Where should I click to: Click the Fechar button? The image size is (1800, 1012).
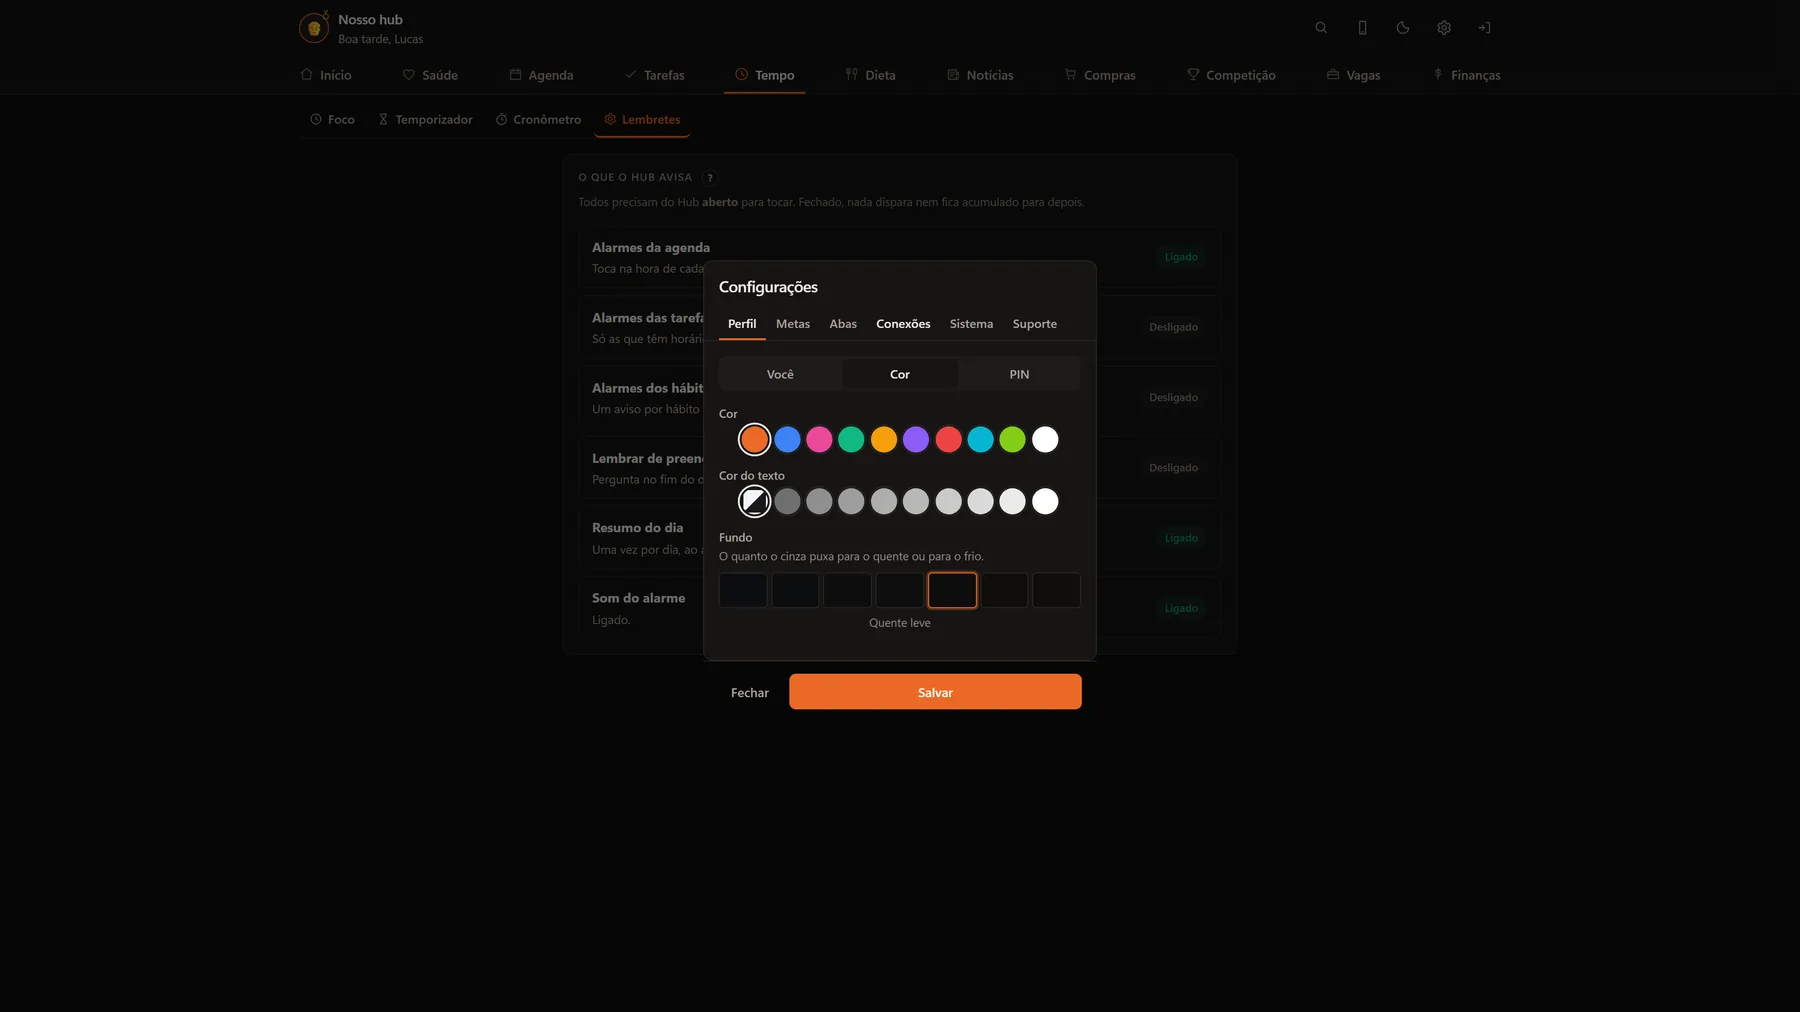pyautogui.click(x=750, y=693)
